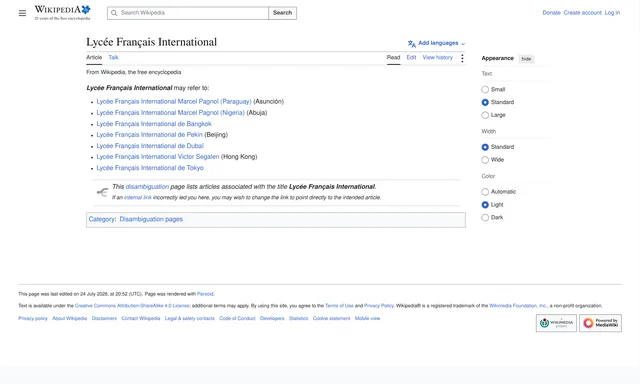Open the main menu hamburger icon
Viewport: 640px width, 384px height.
(x=22, y=13)
